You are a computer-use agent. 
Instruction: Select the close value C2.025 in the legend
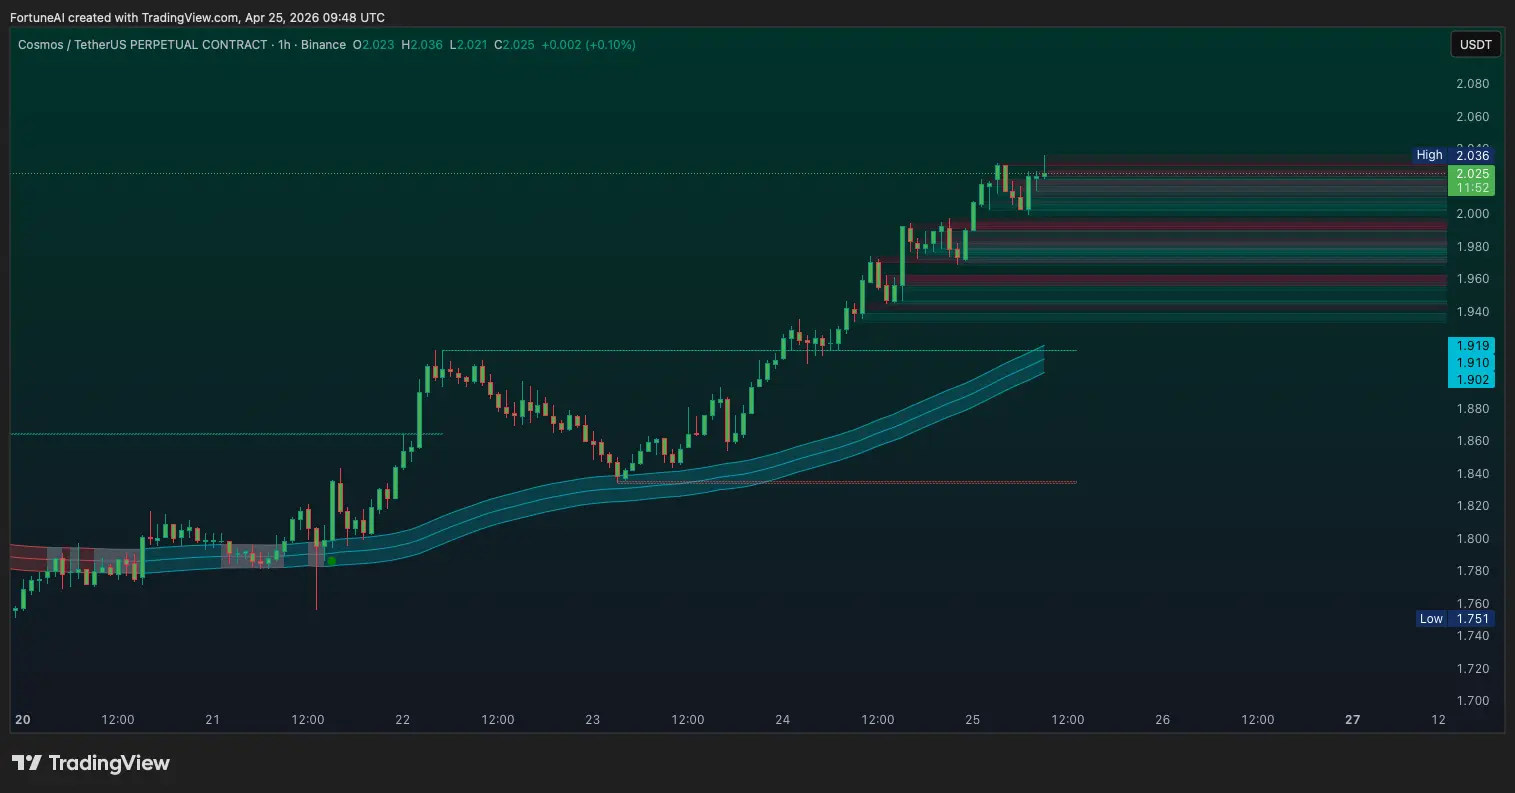click(x=514, y=45)
